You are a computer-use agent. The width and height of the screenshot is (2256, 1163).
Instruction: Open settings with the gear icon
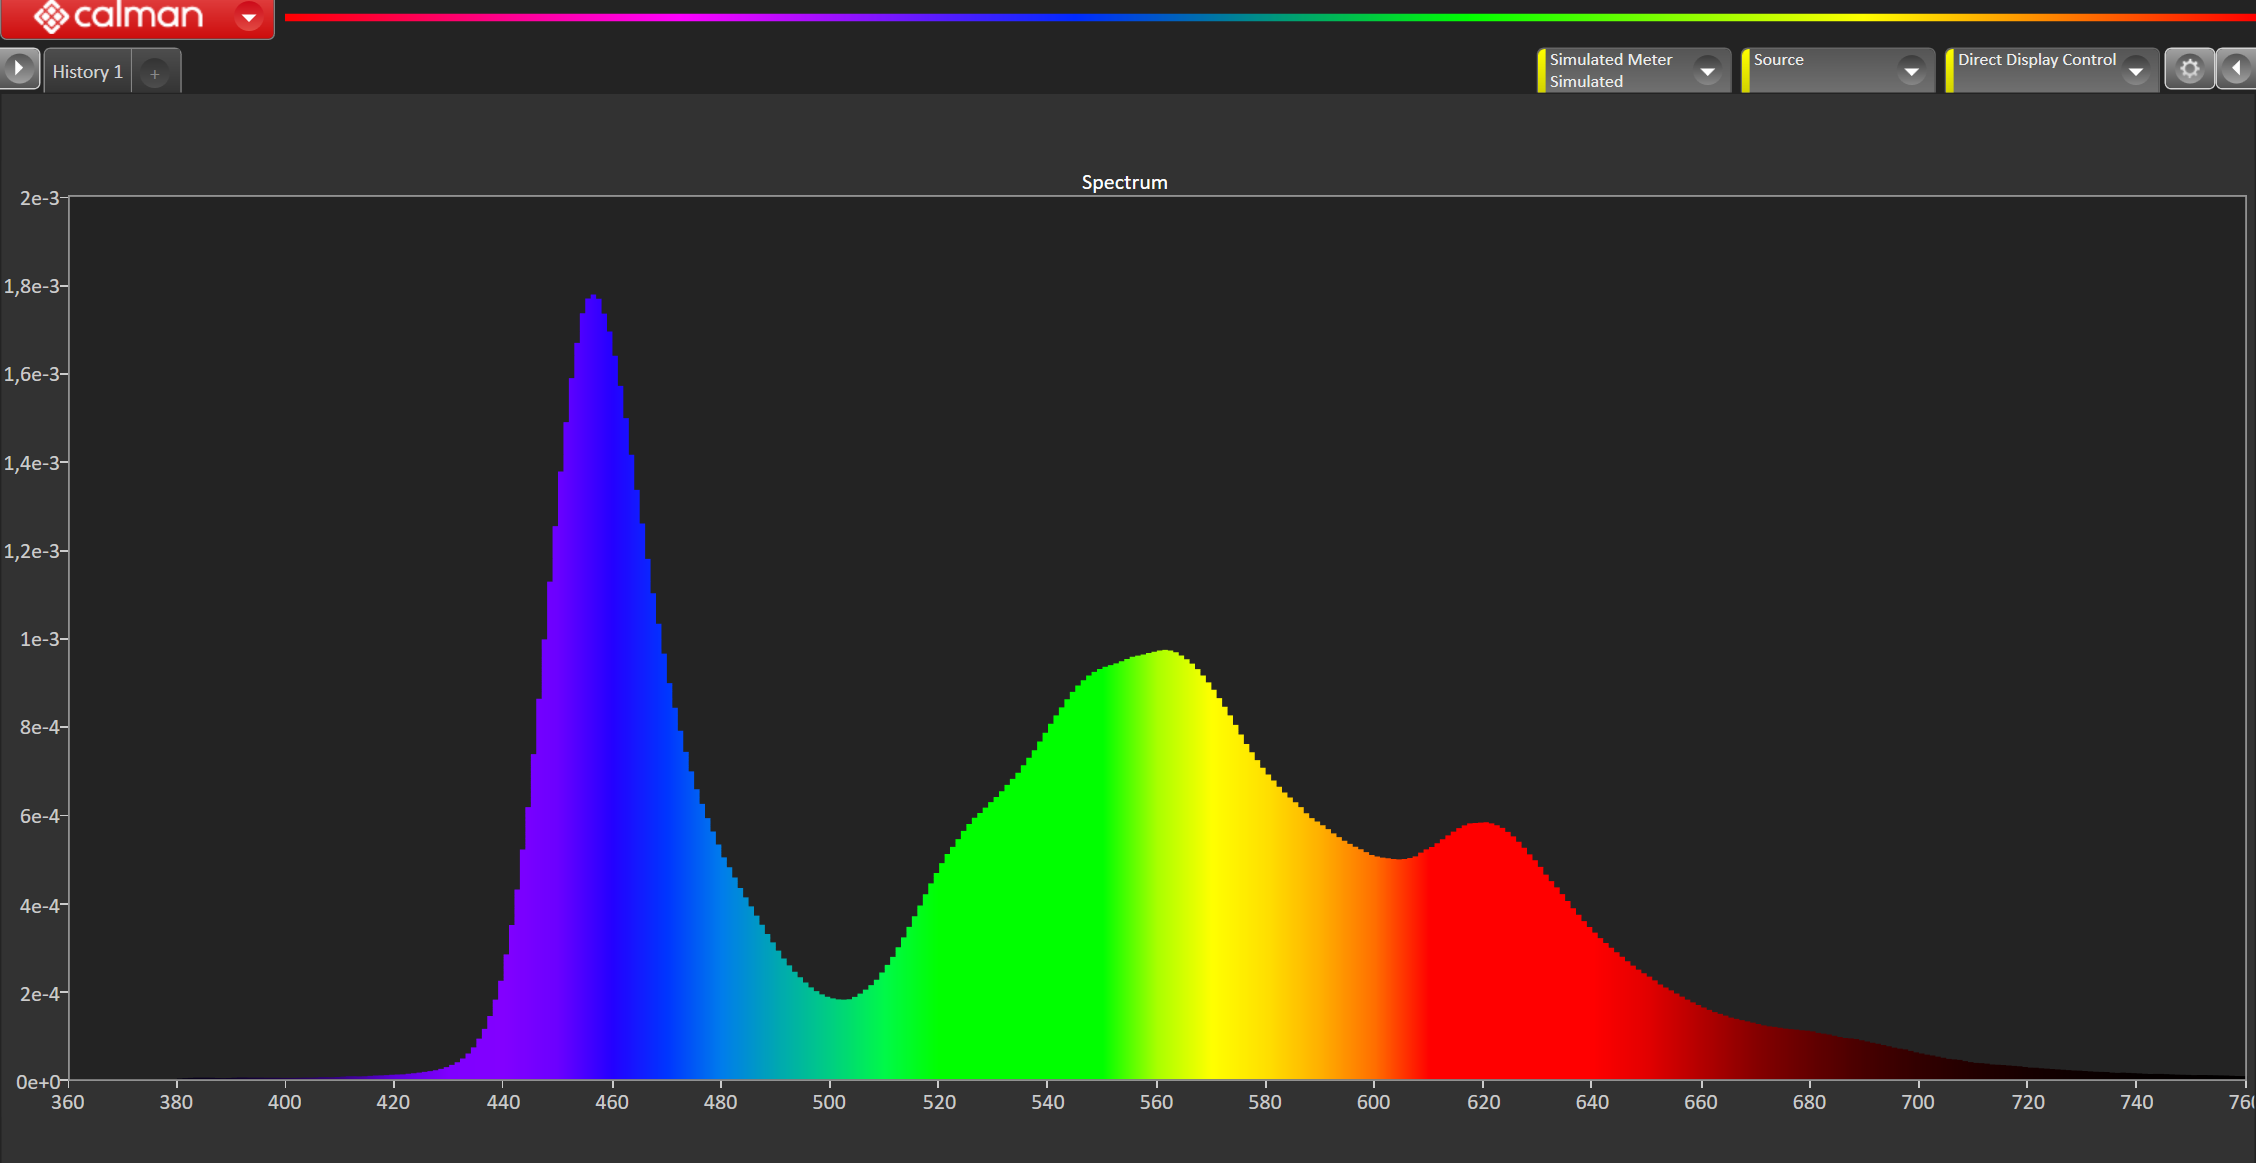click(2189, 69)
